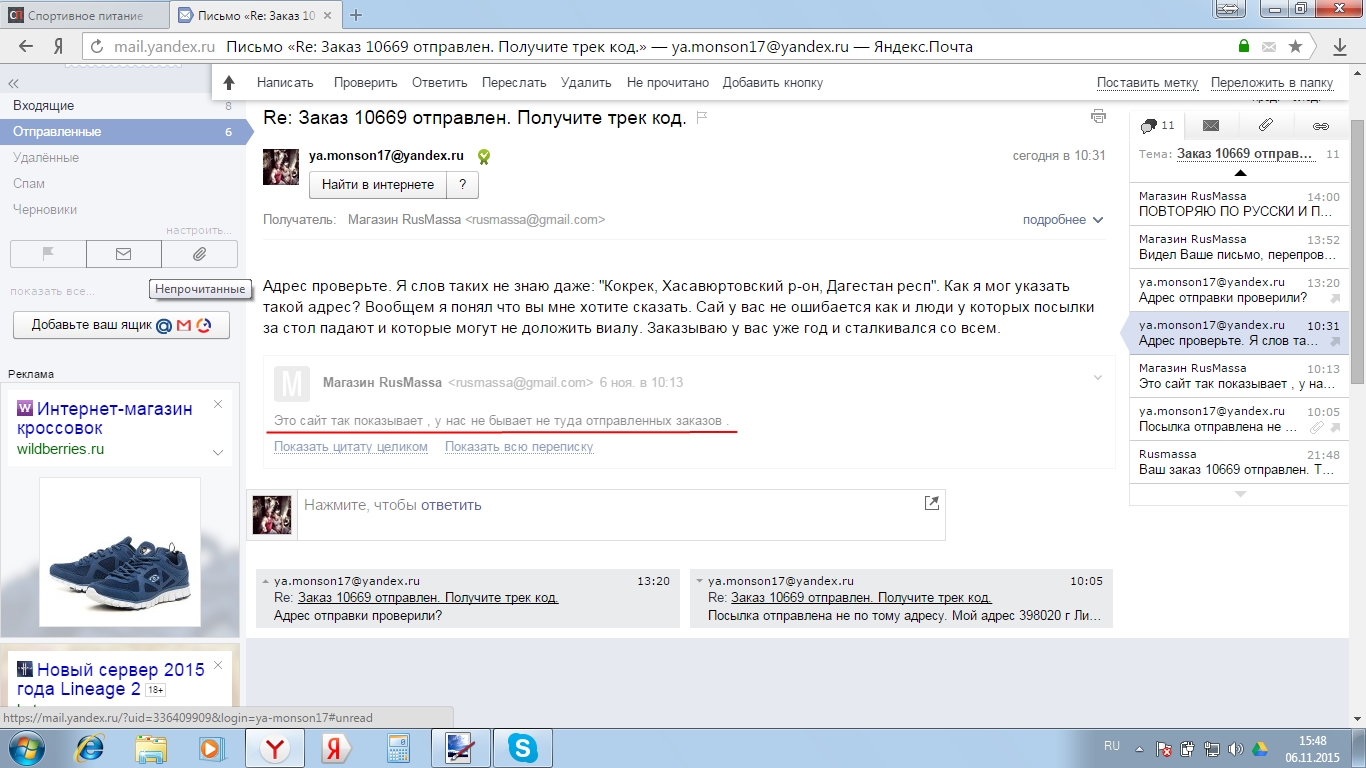Screen dimensions: 1366x768
Task: Expand the reply box with the arrow icon
Action: point(931,504)
